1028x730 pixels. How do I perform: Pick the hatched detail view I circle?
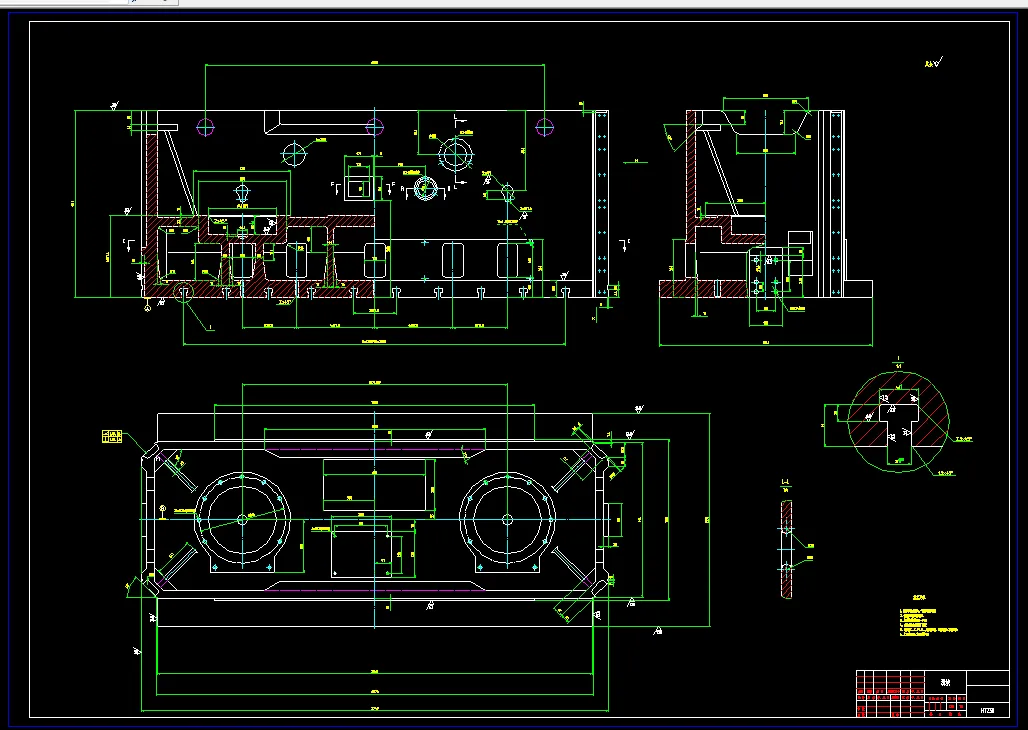[898, 421]
